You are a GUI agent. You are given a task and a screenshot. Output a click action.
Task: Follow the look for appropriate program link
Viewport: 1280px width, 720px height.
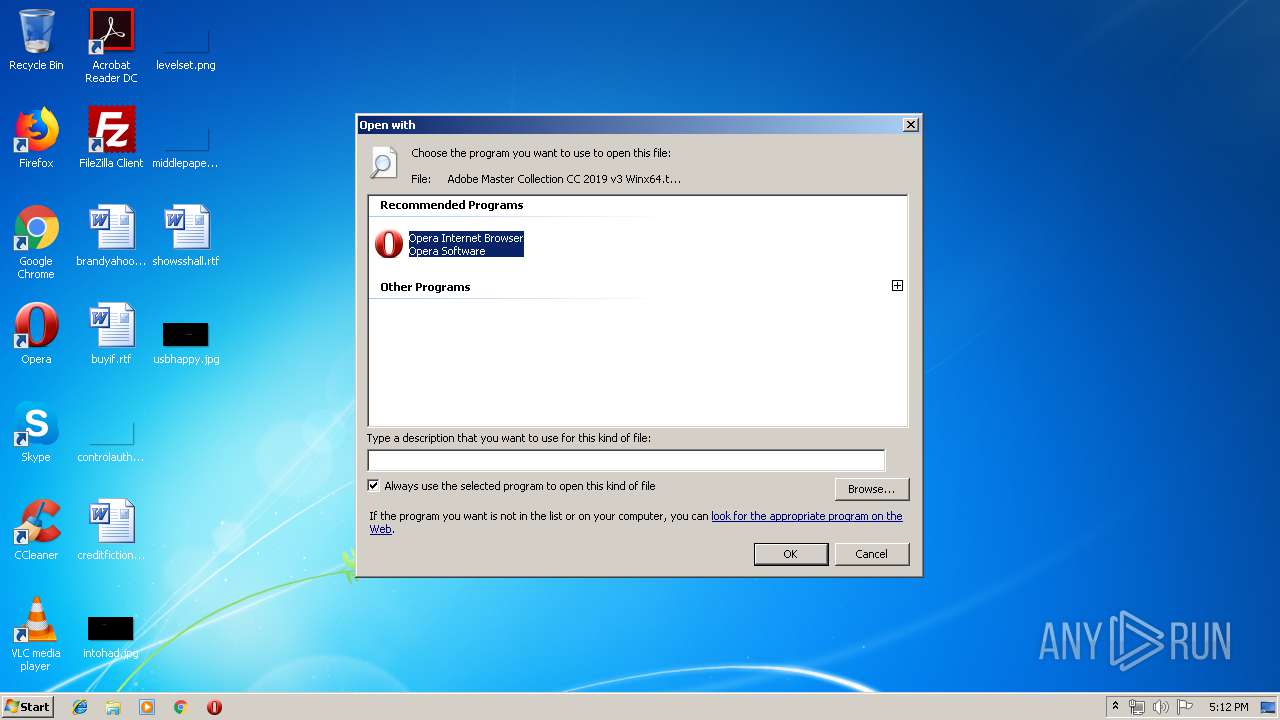pos(806,516)
